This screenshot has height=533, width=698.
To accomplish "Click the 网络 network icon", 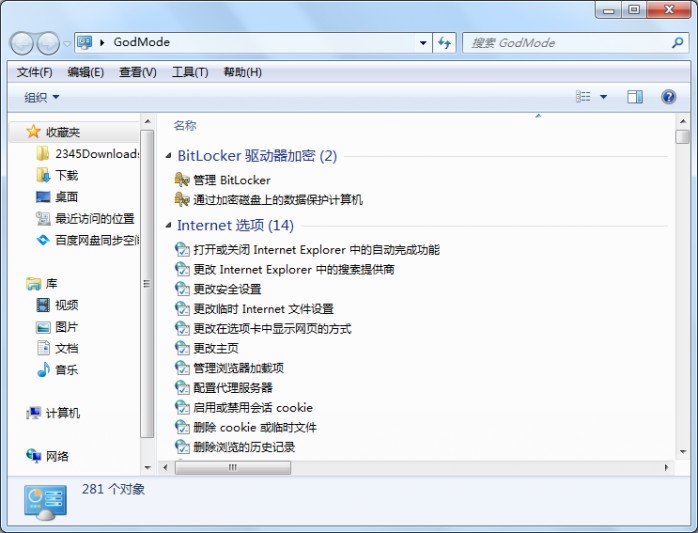I will tap(33, 456).
